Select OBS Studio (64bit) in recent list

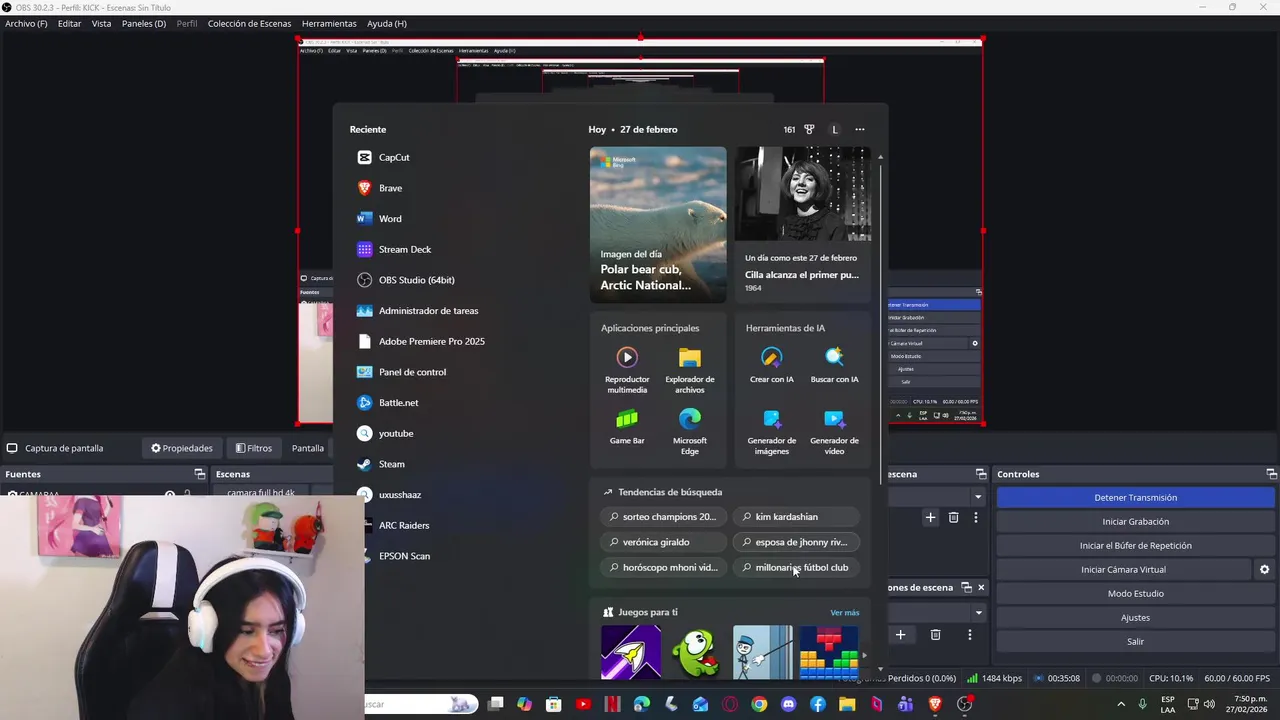pyautogui.click(x=406, y=280)
